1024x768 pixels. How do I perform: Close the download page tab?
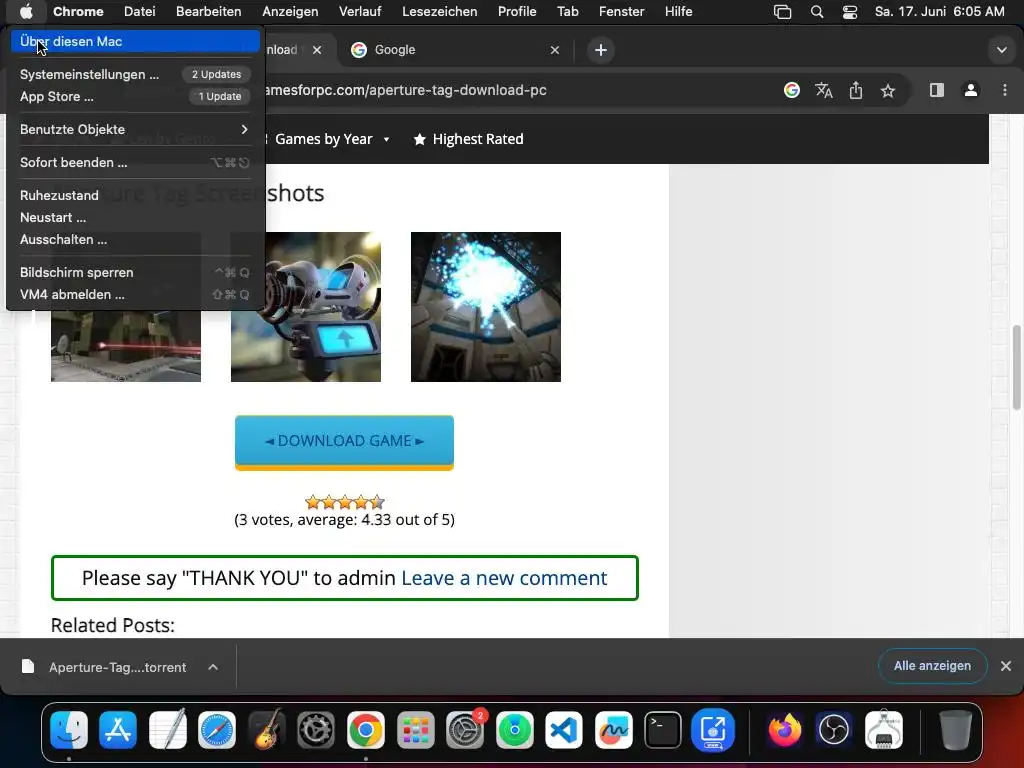[x=317, y=50]
